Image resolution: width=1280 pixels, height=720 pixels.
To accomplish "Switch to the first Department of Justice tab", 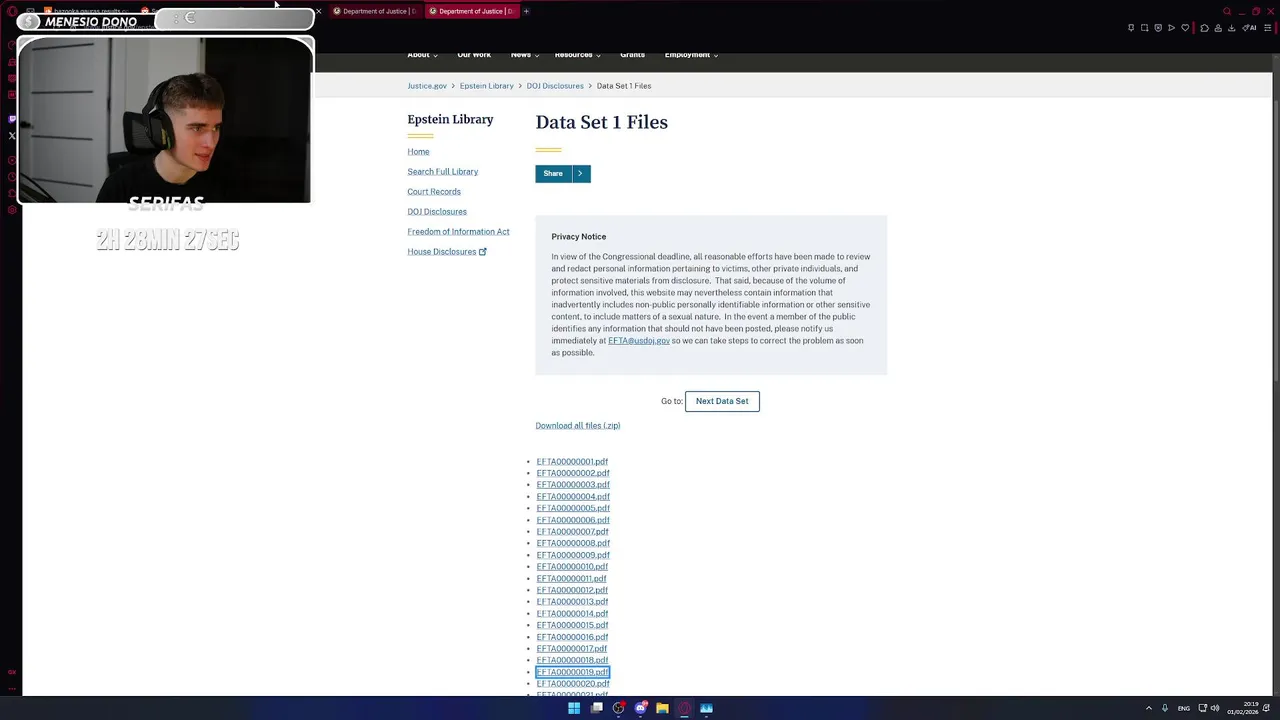I will pos(374,11).
